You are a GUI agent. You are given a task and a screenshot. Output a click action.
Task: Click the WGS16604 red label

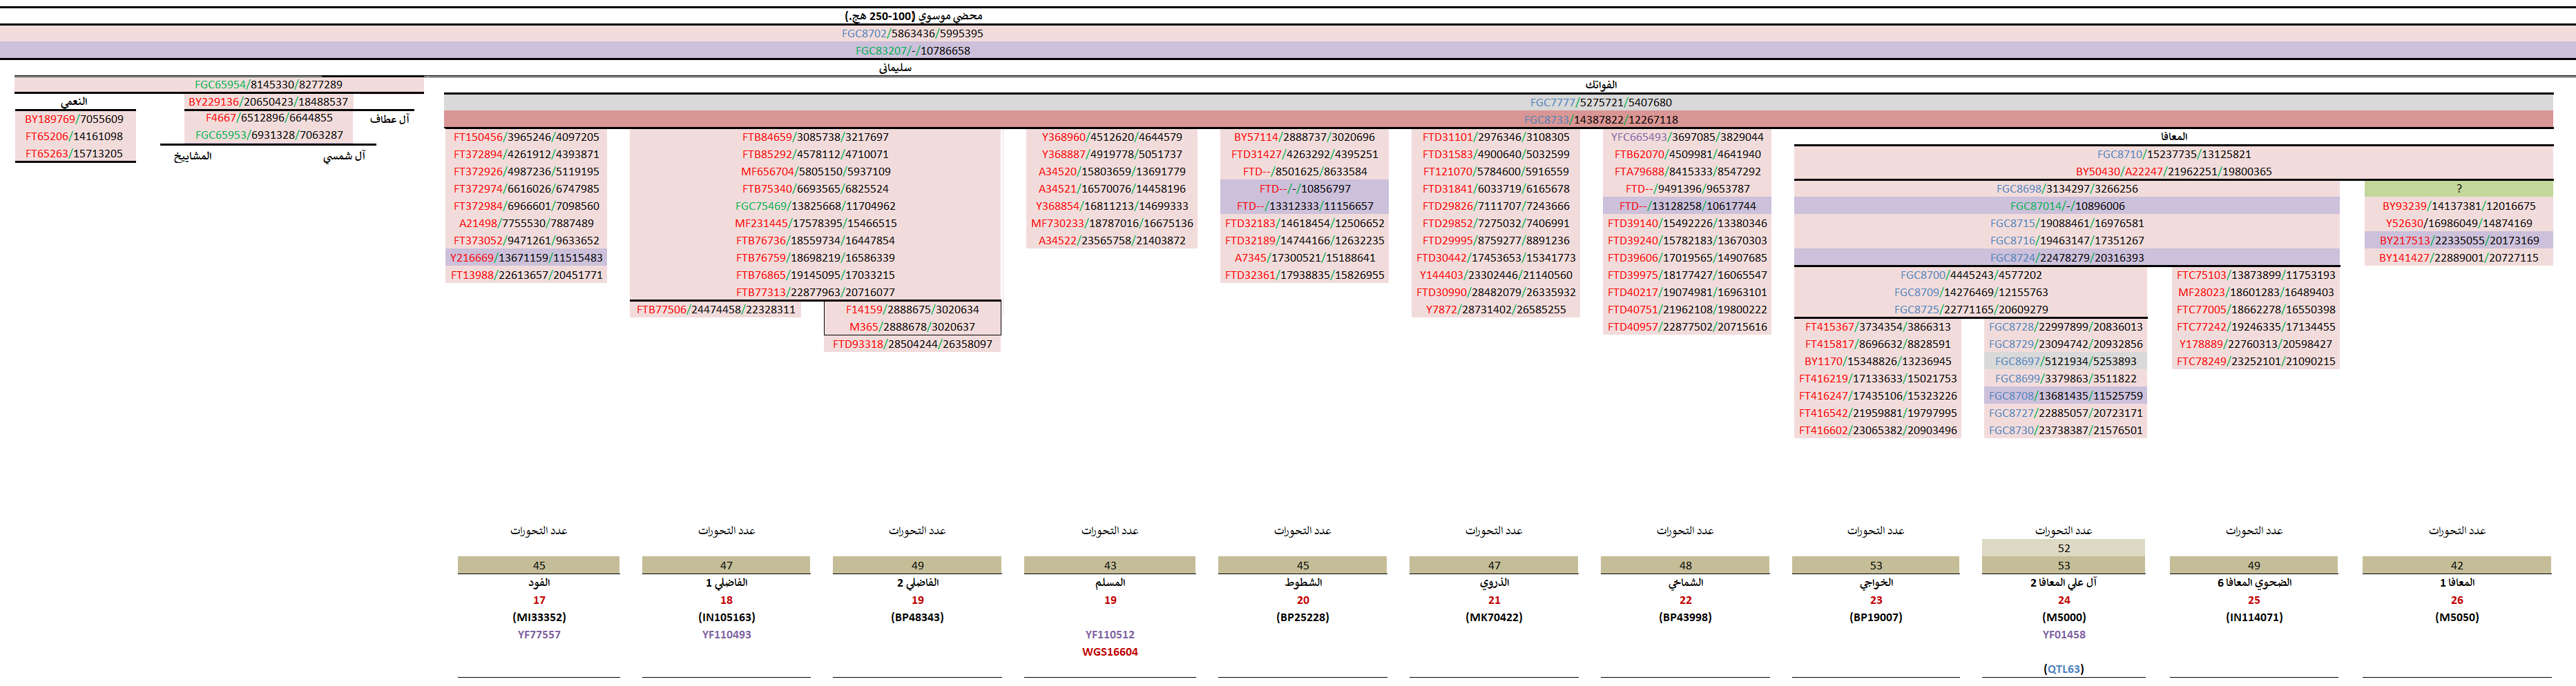tap(1109, 652)
